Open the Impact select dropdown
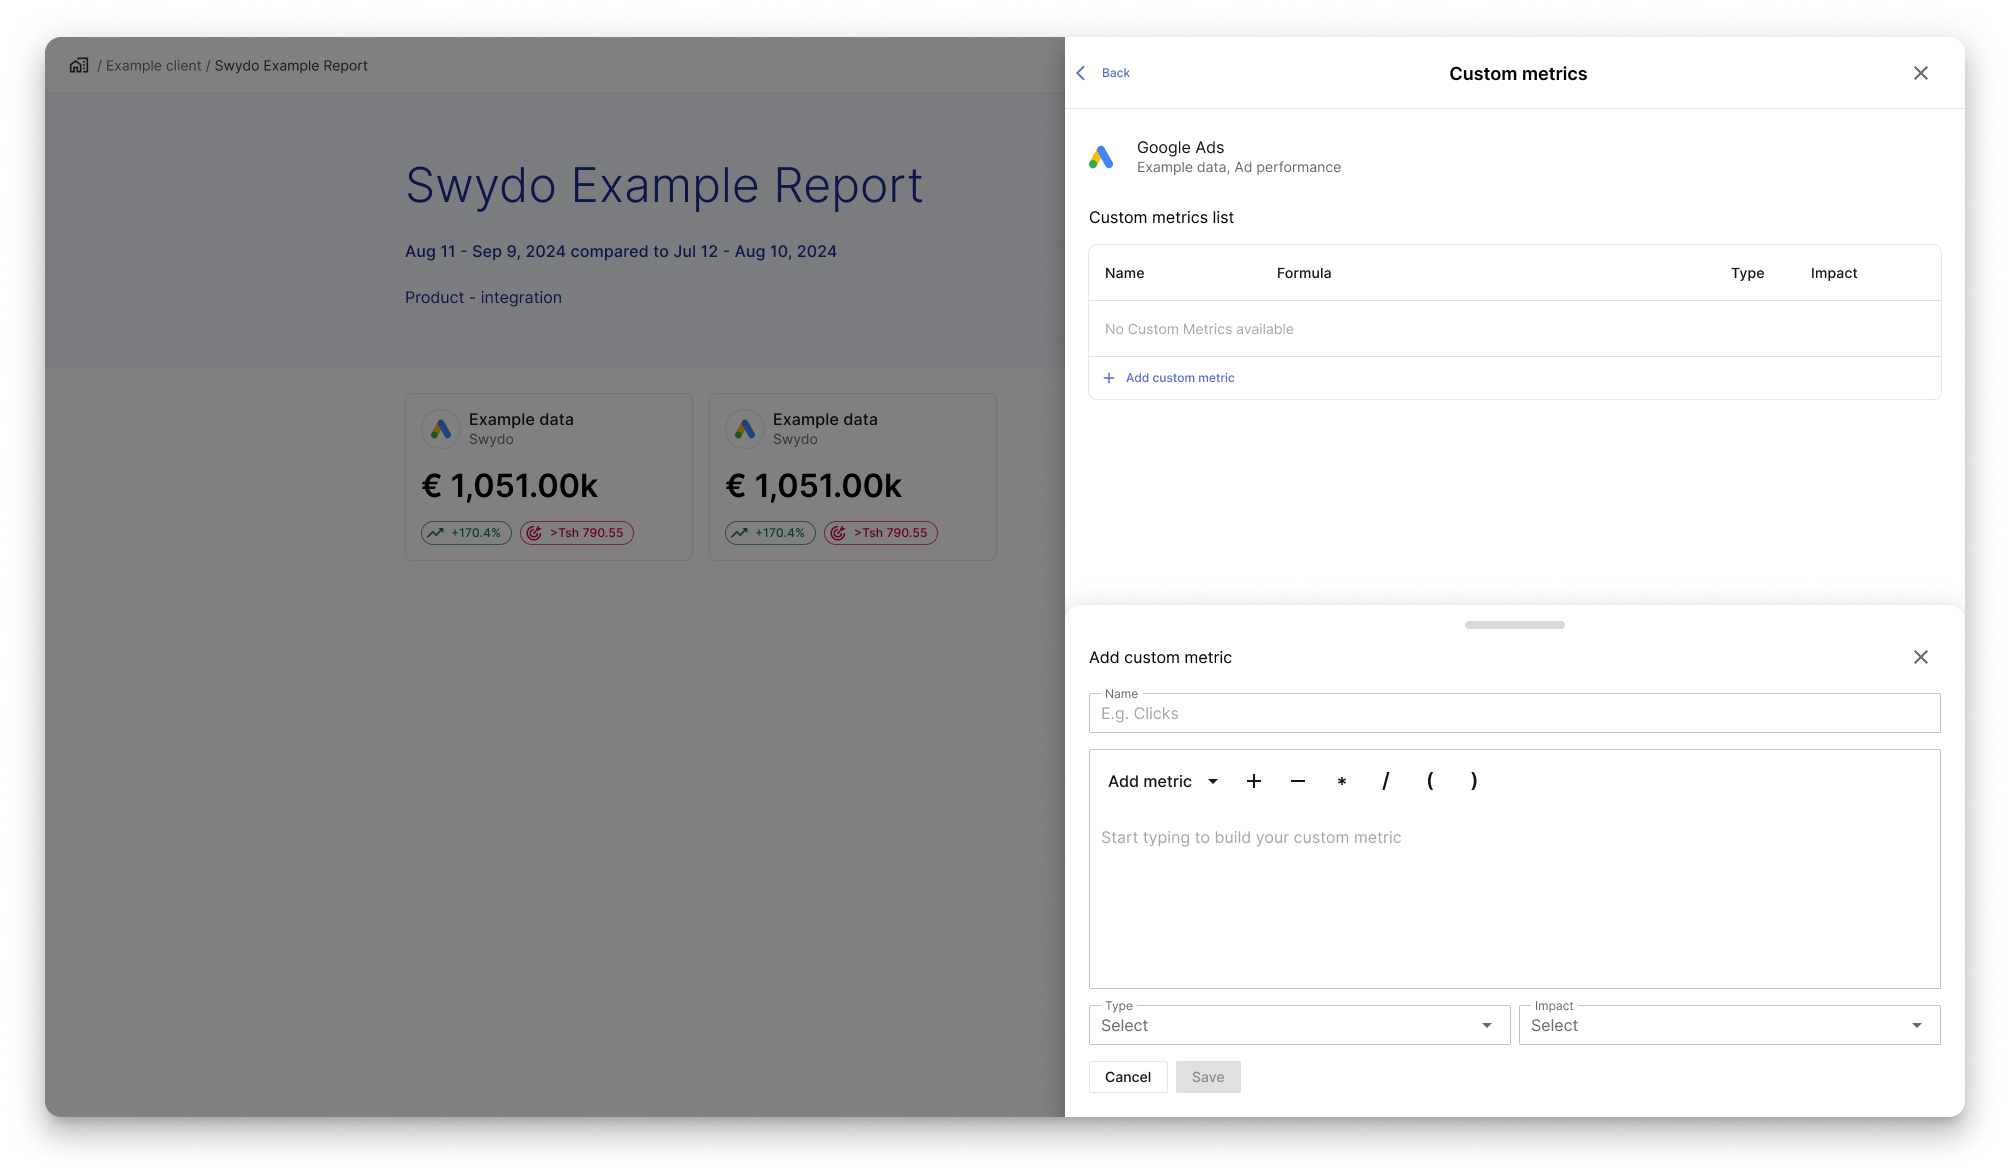This screenshot has height=1171, width=2010. (x=1729, y=1025)
